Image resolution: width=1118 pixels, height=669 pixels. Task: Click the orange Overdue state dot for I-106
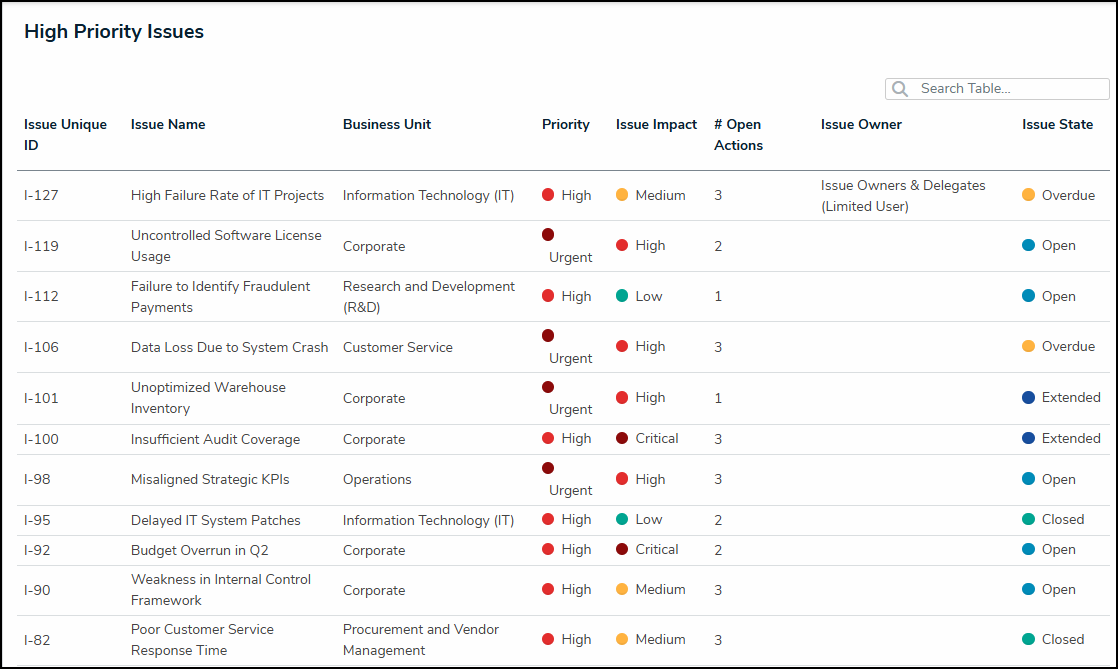pyautogui.click(x=1028, y=346)
